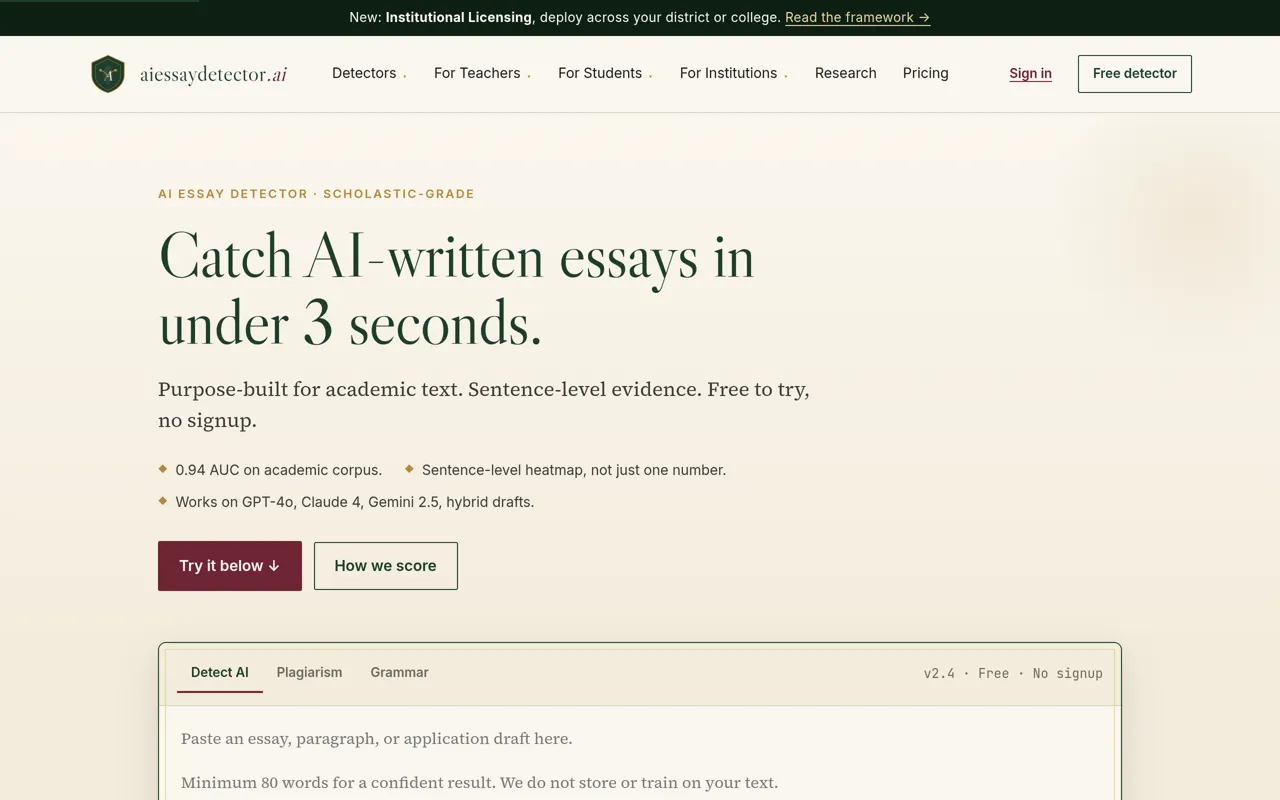Screen dimensions: 1280x800
Task: Expand the For Teachers menu
Action: tap(482, 73)
